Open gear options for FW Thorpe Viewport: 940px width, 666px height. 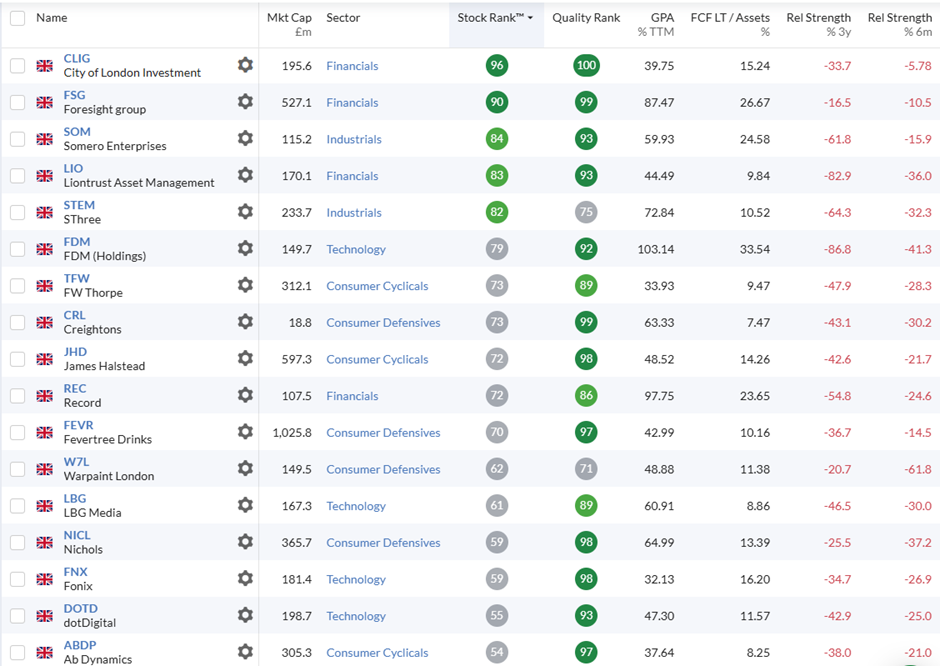click(245, 284)
